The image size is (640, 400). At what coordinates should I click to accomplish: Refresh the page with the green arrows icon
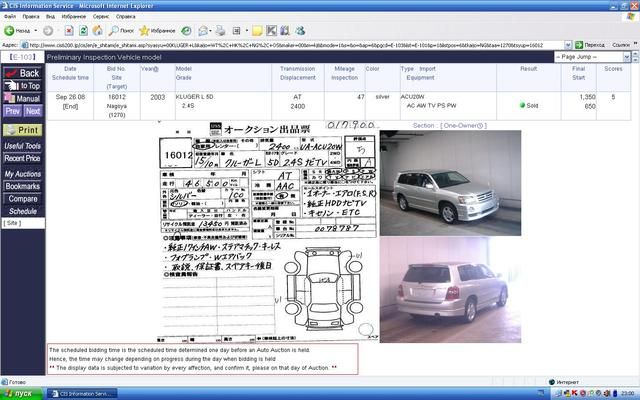pos(83,31)
